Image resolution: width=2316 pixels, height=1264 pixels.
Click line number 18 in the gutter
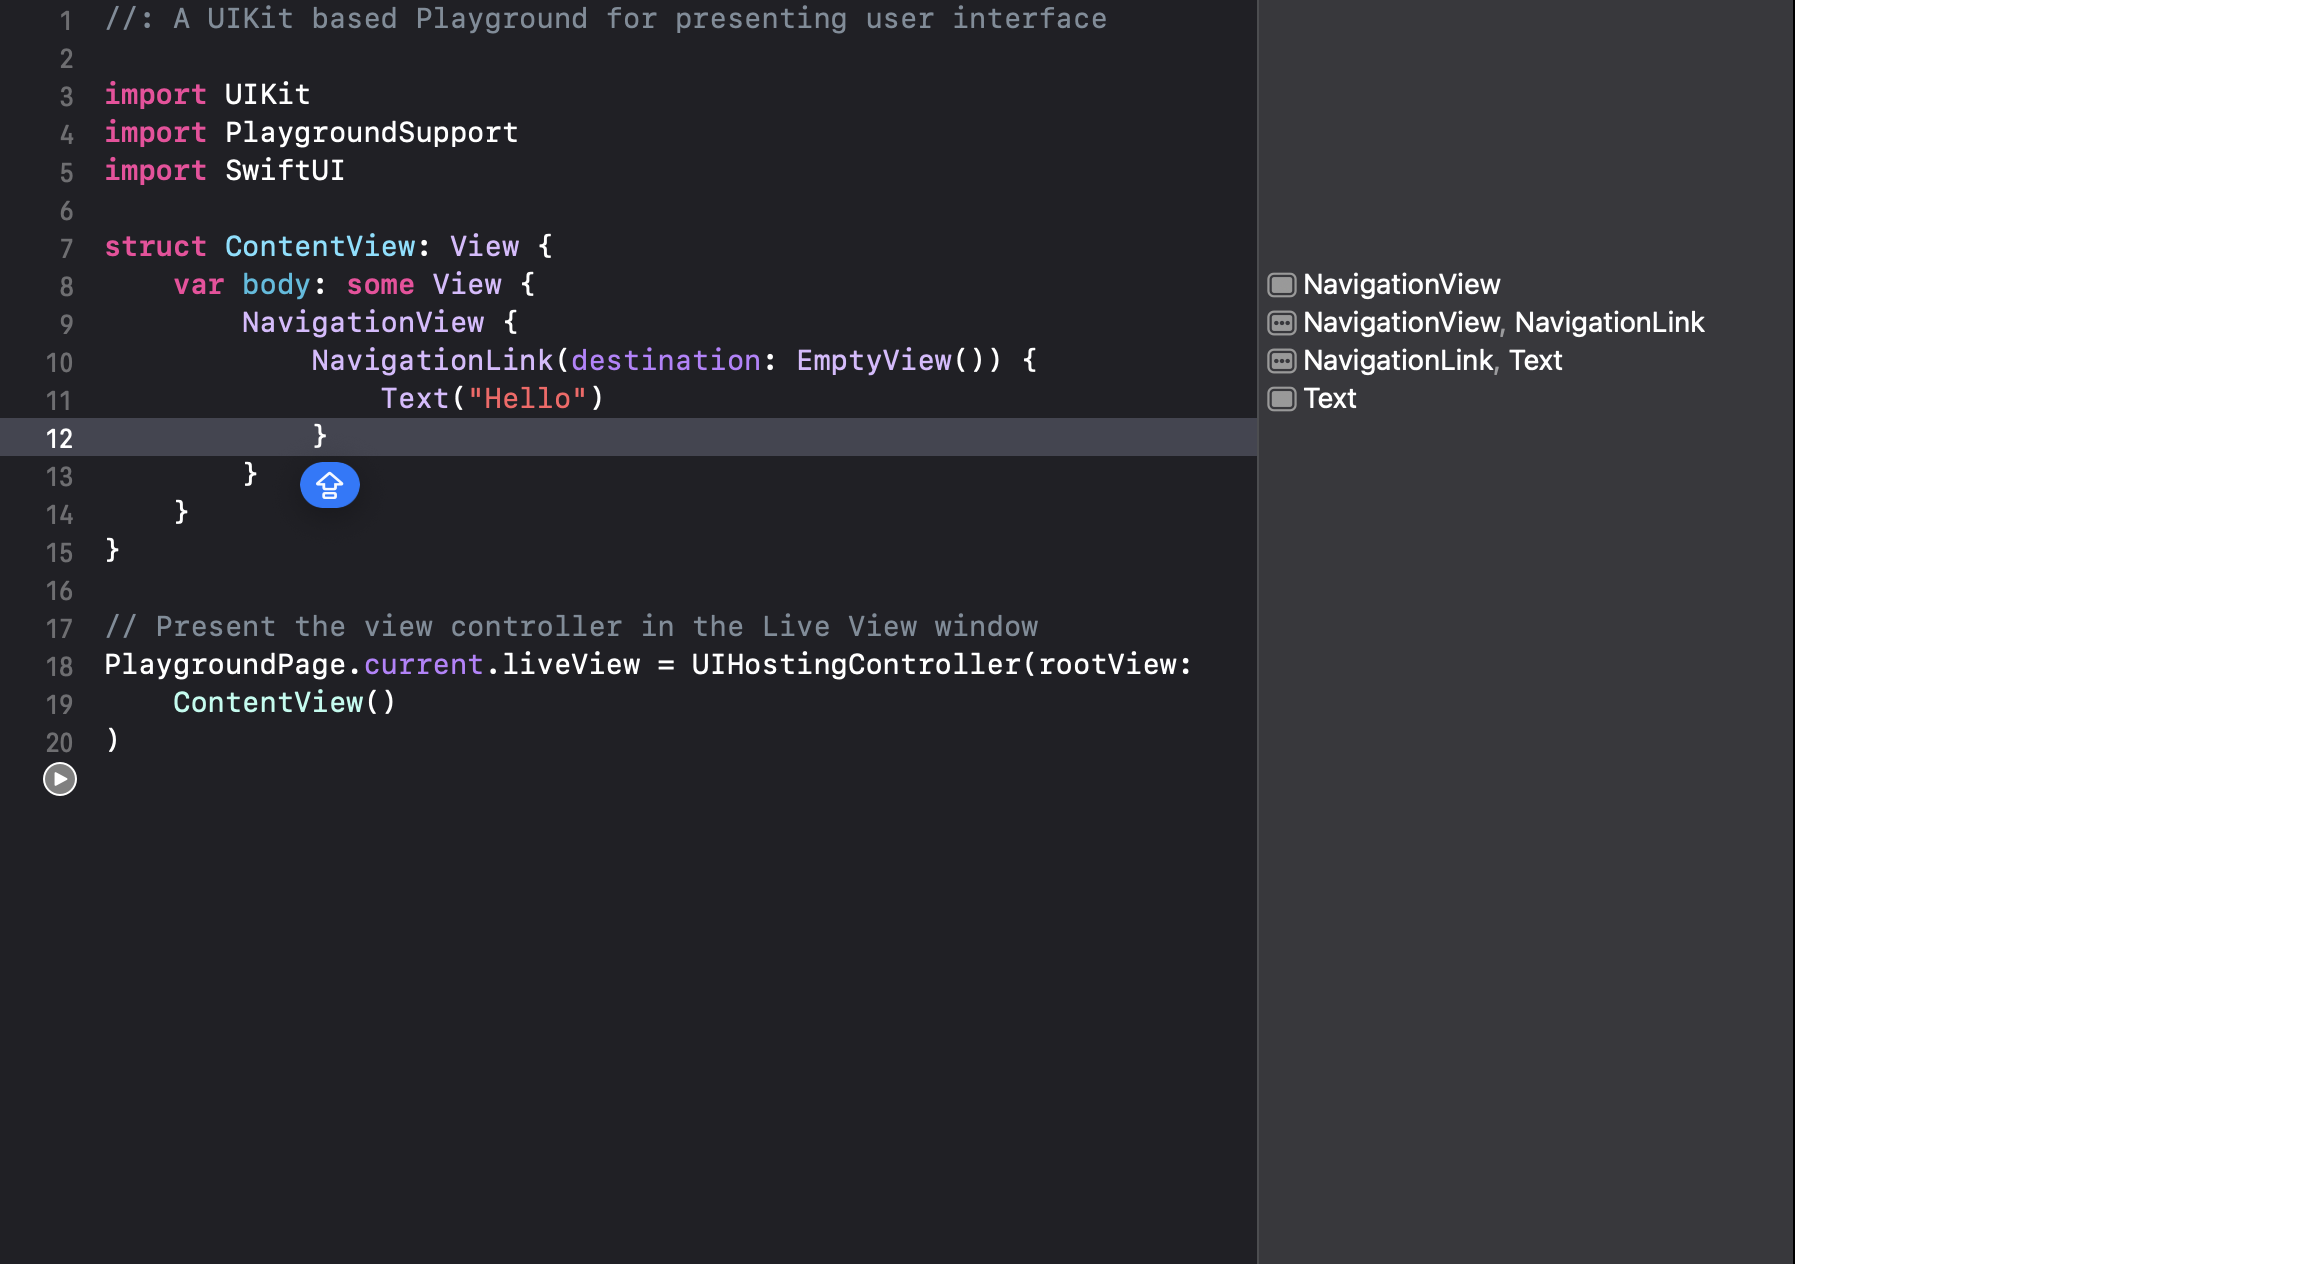[59, 666]
